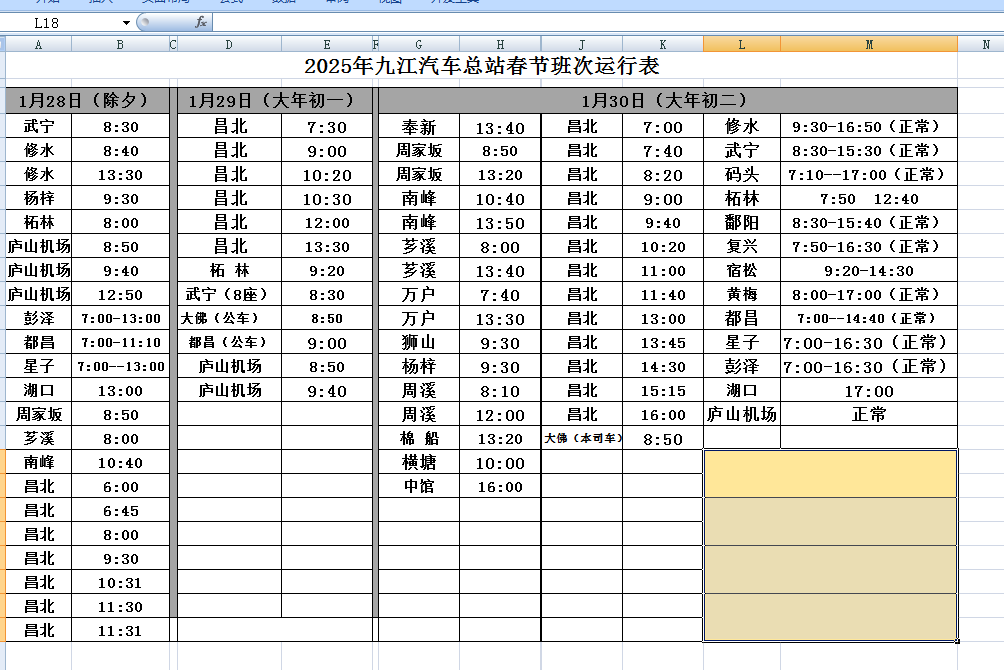Select column K header
Viewport: 1004px width, 670px height.
click(x=663, y=44)
